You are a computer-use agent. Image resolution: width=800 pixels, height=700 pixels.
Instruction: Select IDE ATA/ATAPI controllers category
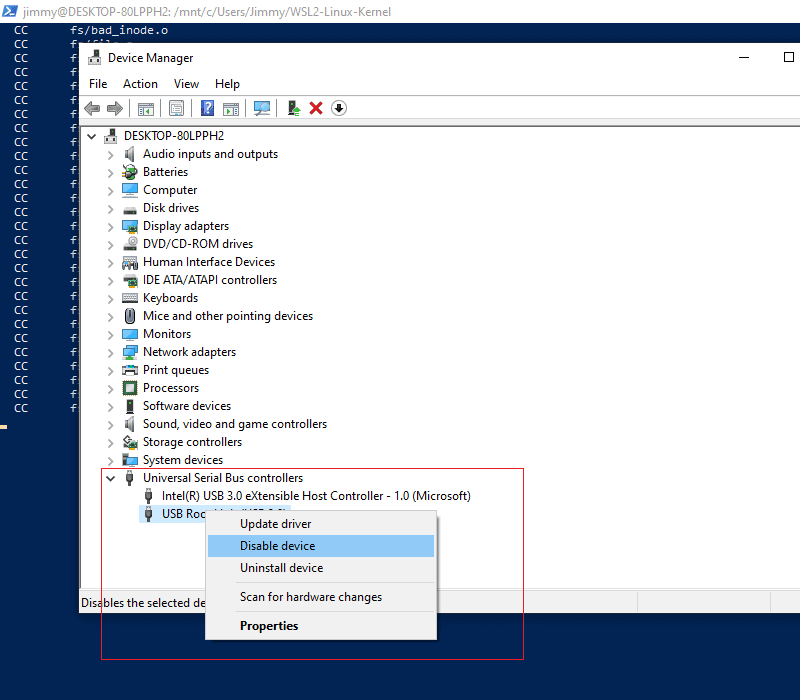pos(210,280)
